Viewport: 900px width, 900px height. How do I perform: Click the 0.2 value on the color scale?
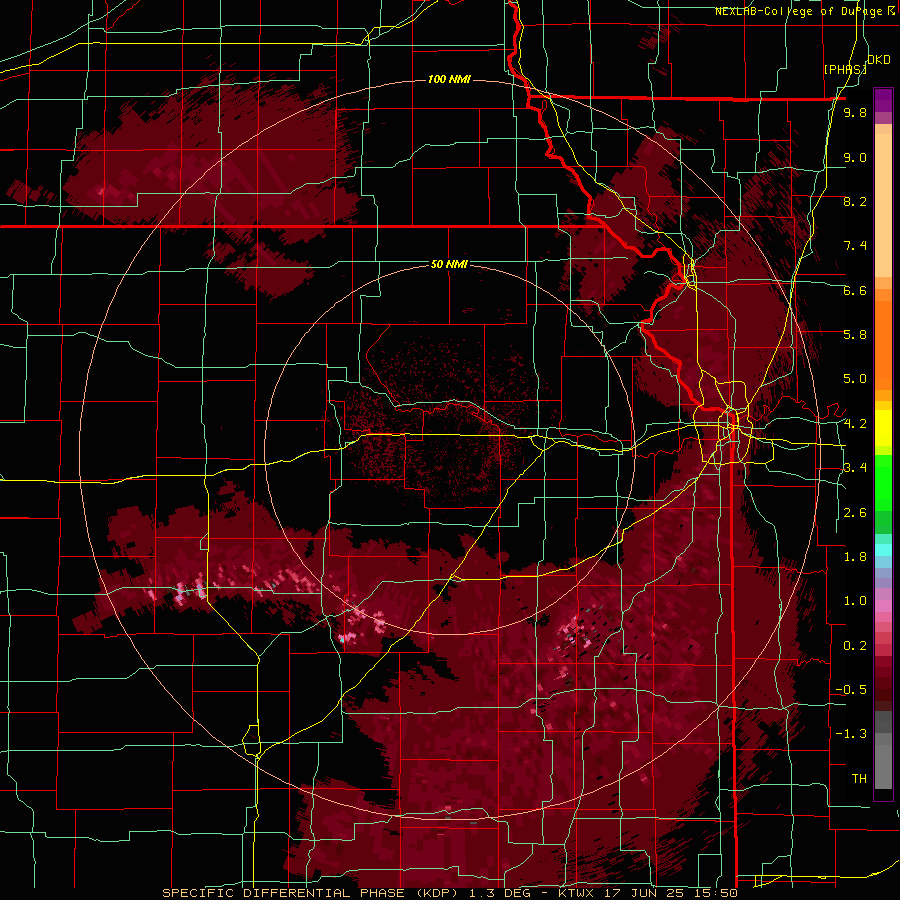point(855,646)
